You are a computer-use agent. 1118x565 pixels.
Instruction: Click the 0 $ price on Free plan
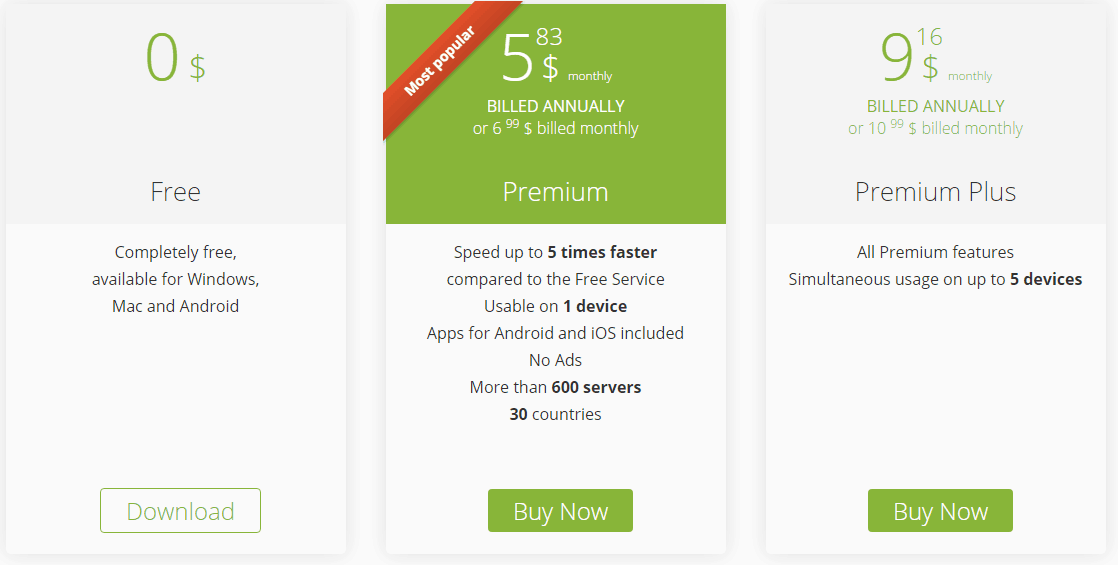175,58
